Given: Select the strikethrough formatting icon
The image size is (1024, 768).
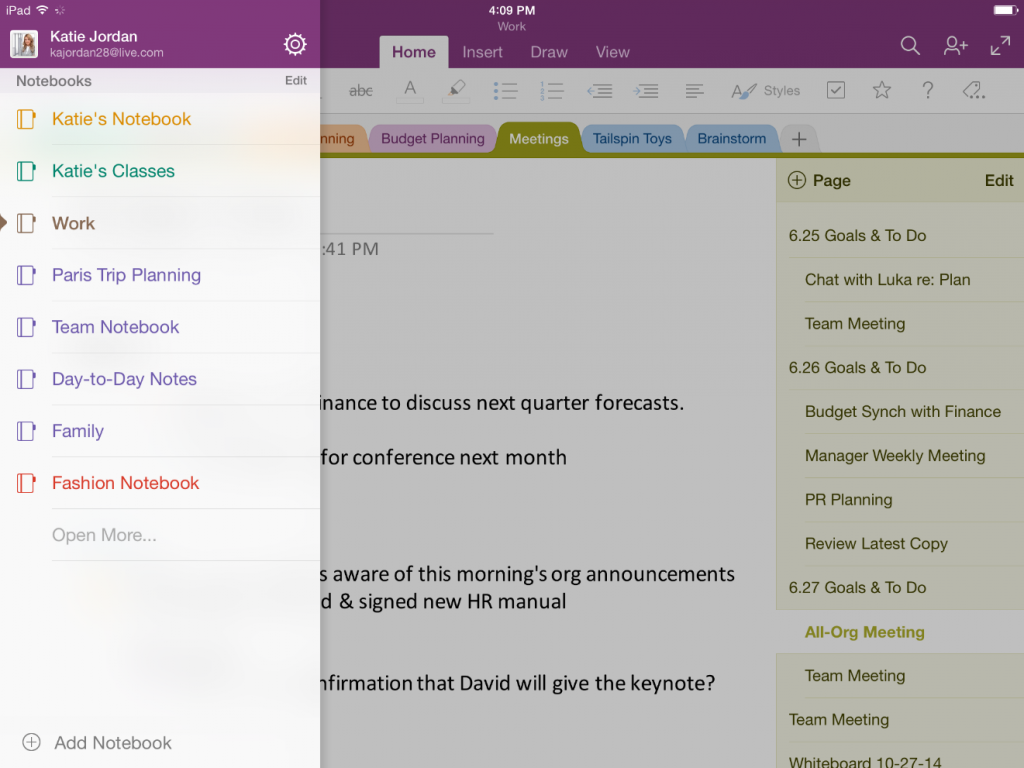Looking at the screenshot, I should 361,90.
